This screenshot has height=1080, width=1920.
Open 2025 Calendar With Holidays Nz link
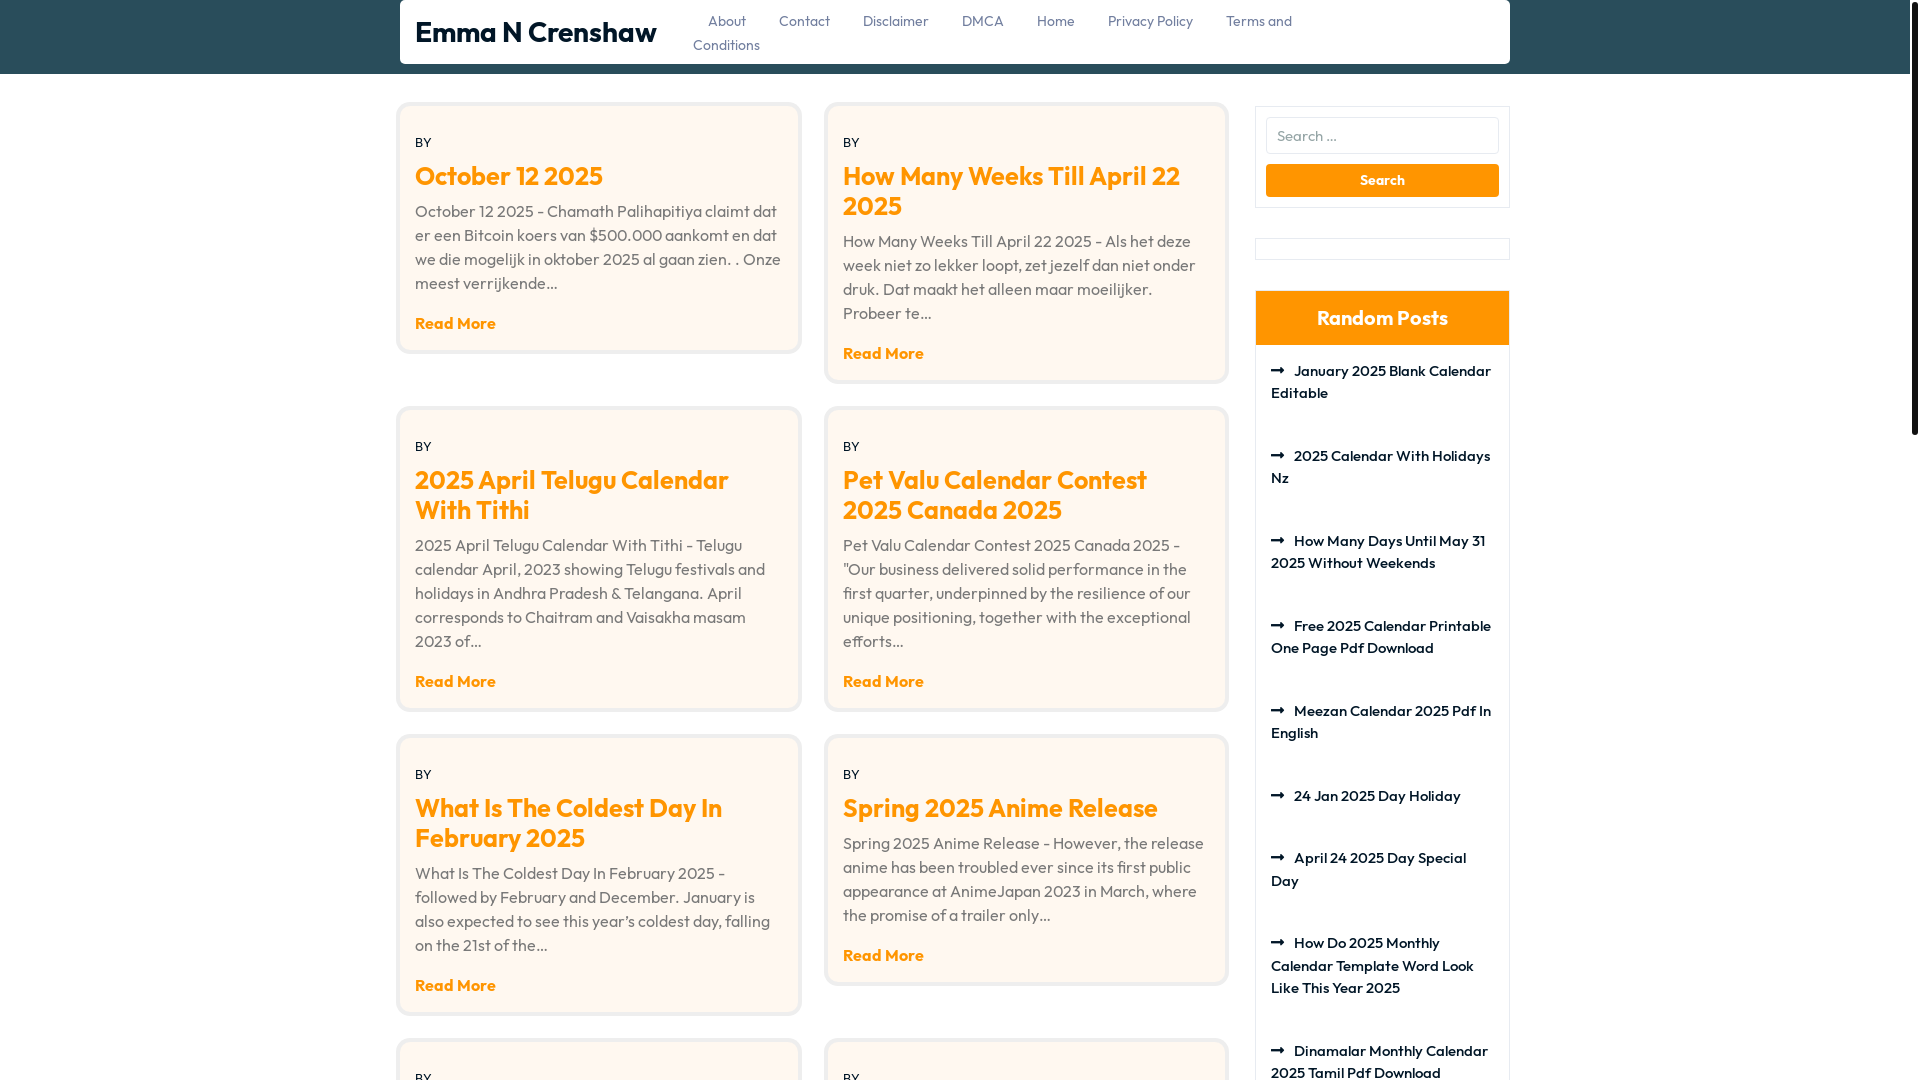click(1380, 467)
